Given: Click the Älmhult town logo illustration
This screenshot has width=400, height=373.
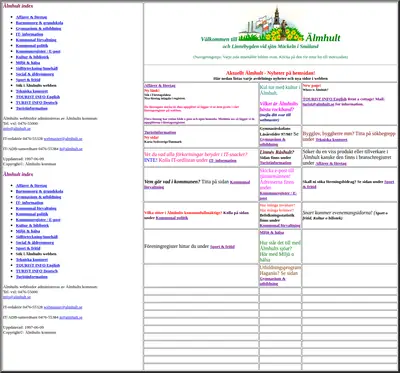Looking at the screenshot, I should click(x=272, y=24).
